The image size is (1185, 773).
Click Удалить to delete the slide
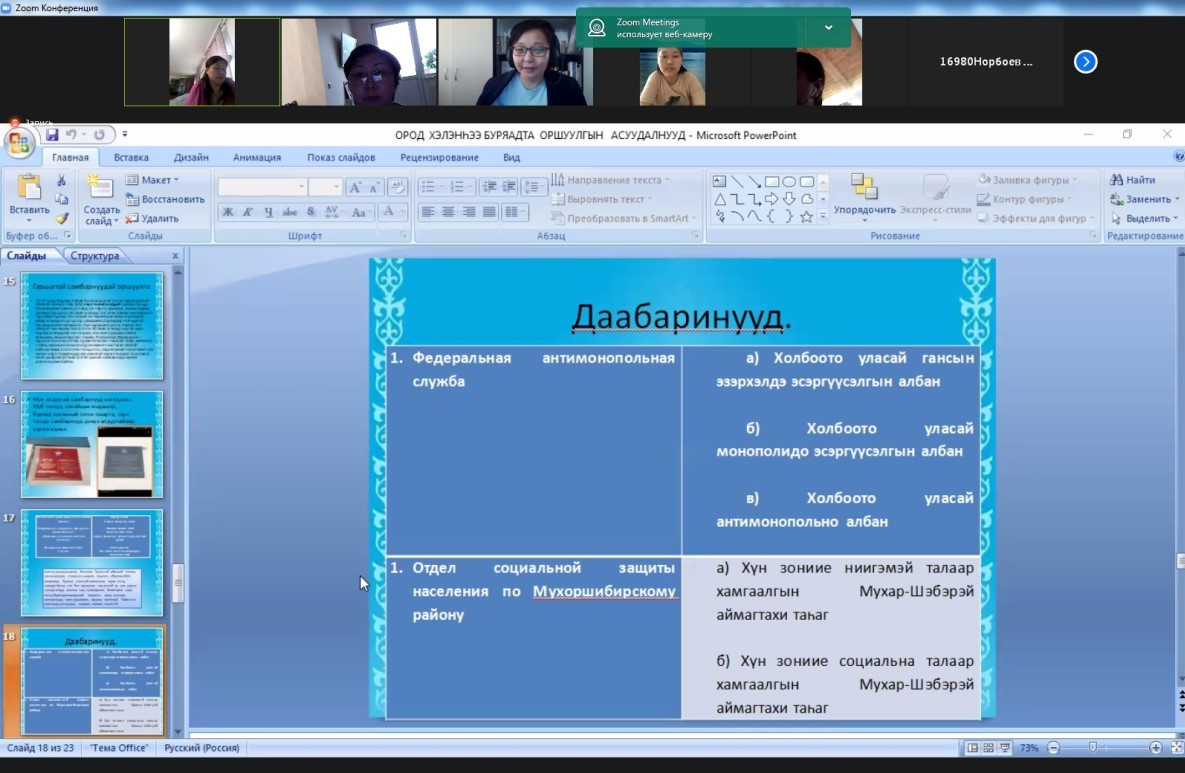(153, 218)
